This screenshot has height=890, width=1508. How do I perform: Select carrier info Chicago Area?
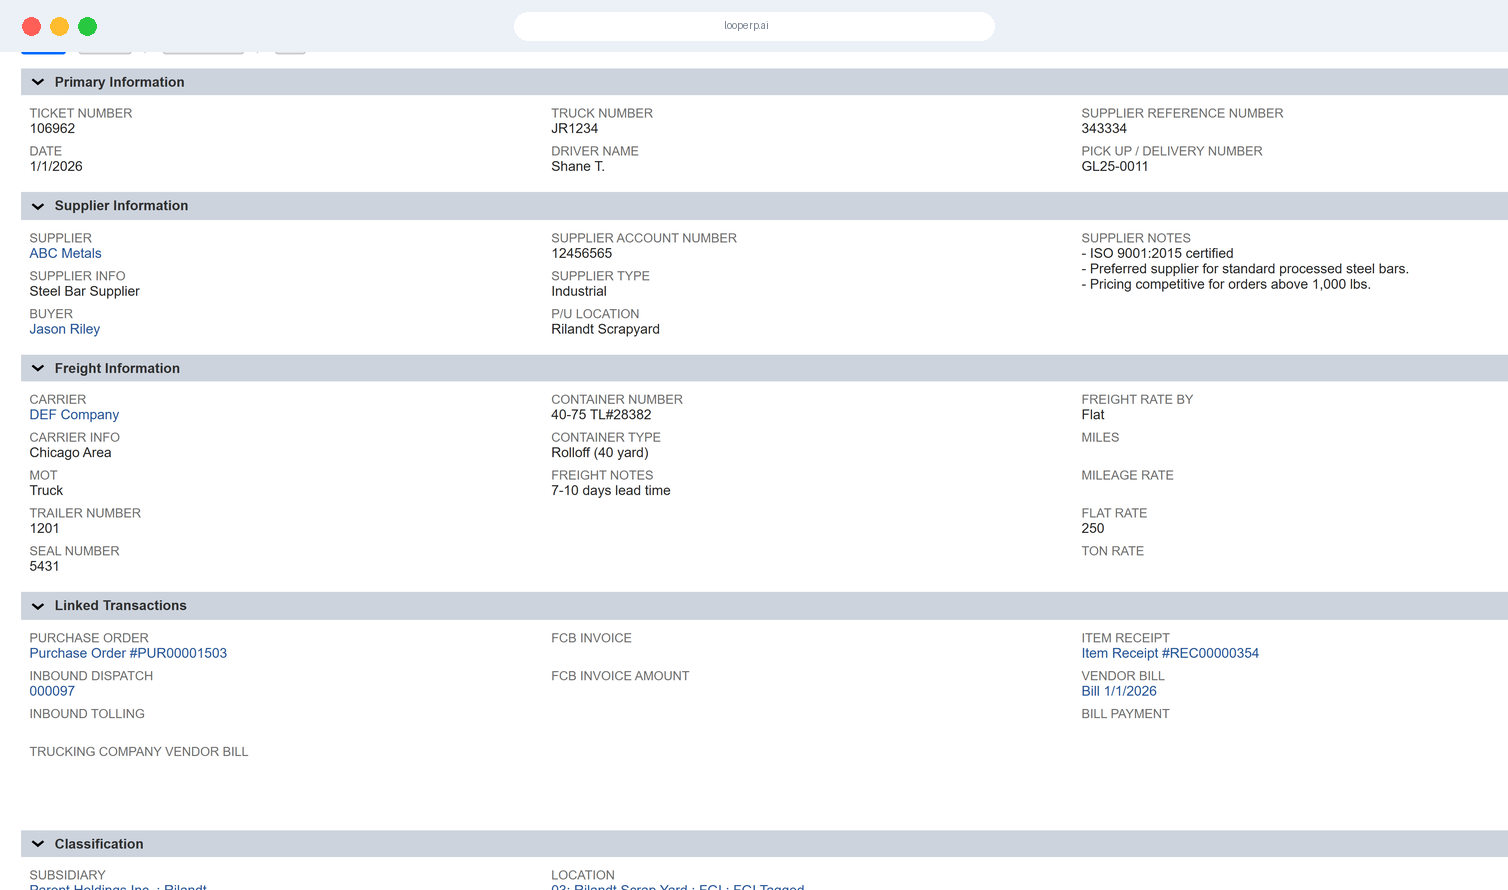(70, 453)
